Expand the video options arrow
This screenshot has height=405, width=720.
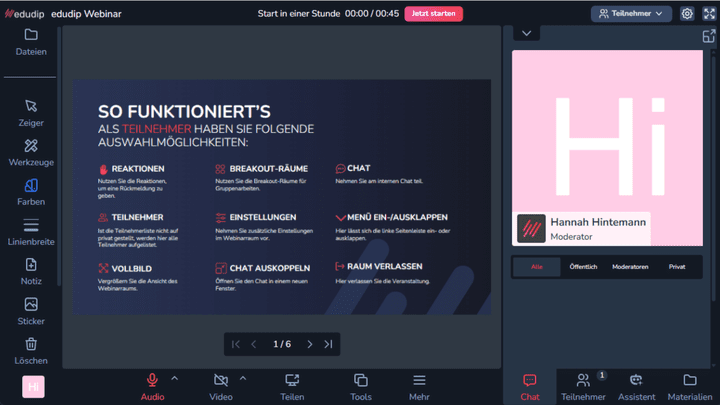243,379
